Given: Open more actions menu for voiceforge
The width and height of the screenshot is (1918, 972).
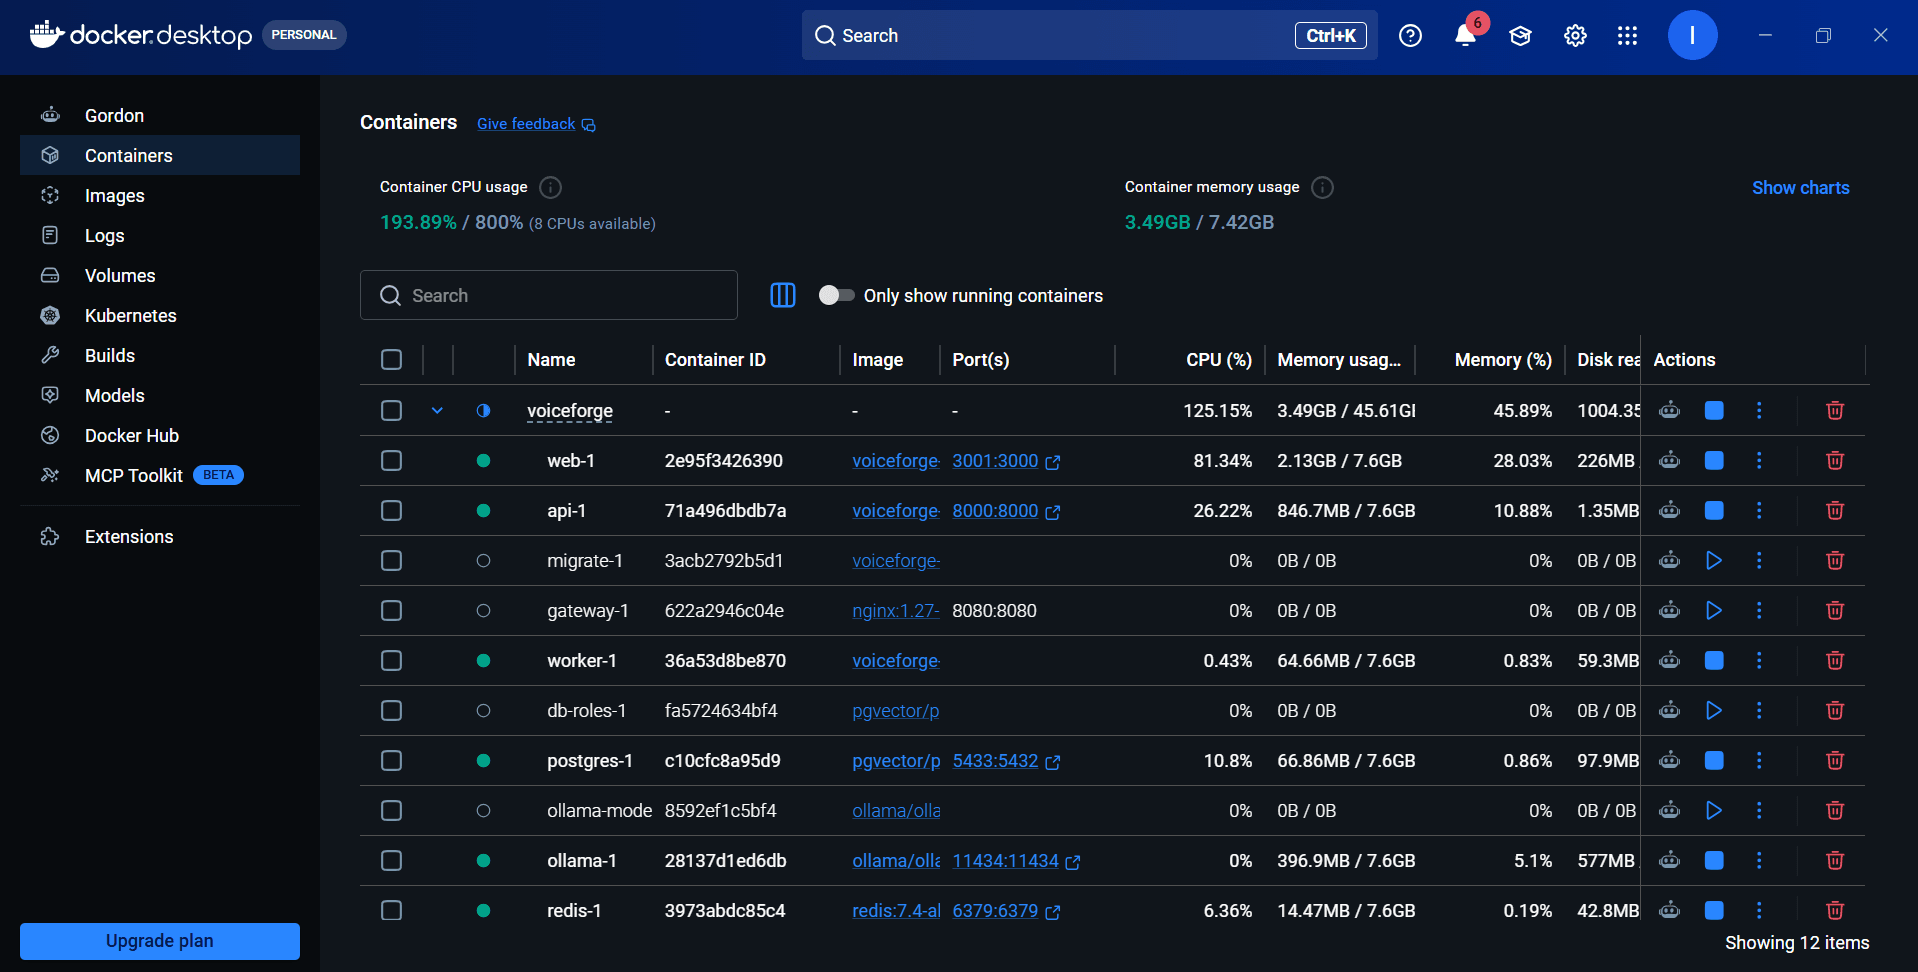Looking at the screenshot, I should 1759,410.
